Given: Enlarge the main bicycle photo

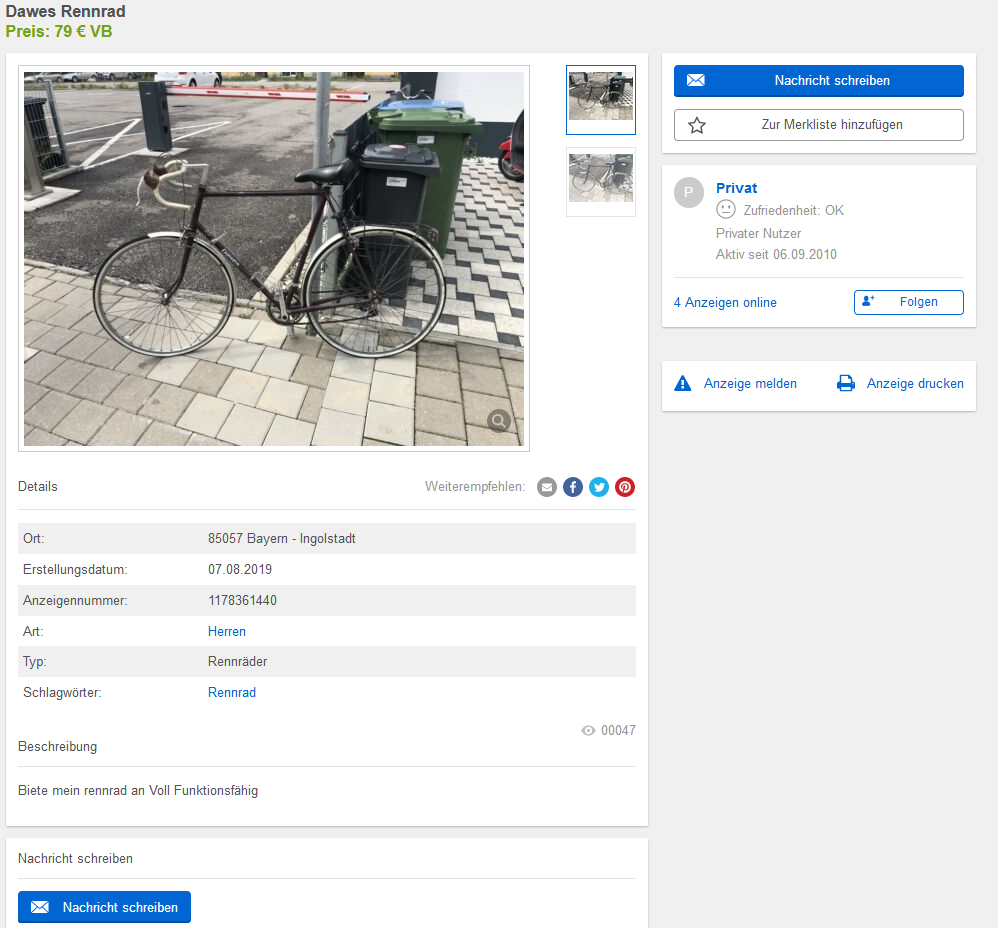Looking at the screenshot, I should (273, 258).
